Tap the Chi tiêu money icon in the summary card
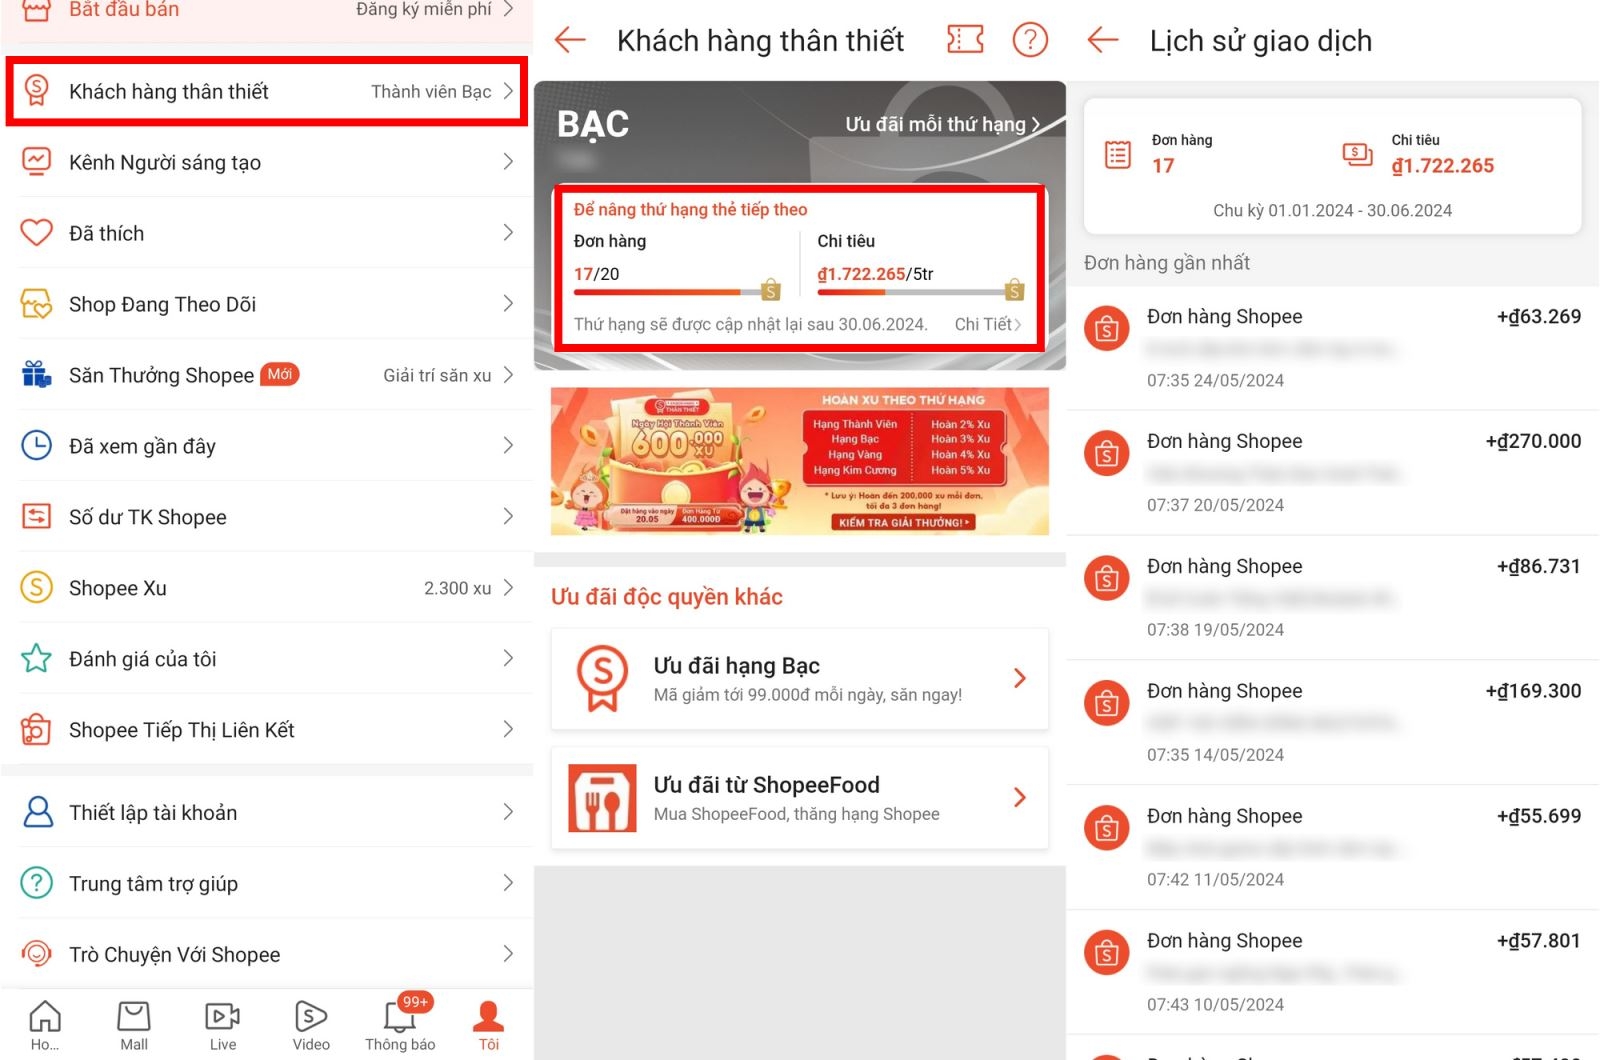This screenshot has width=1600, height=1060. coord(1357,154)
